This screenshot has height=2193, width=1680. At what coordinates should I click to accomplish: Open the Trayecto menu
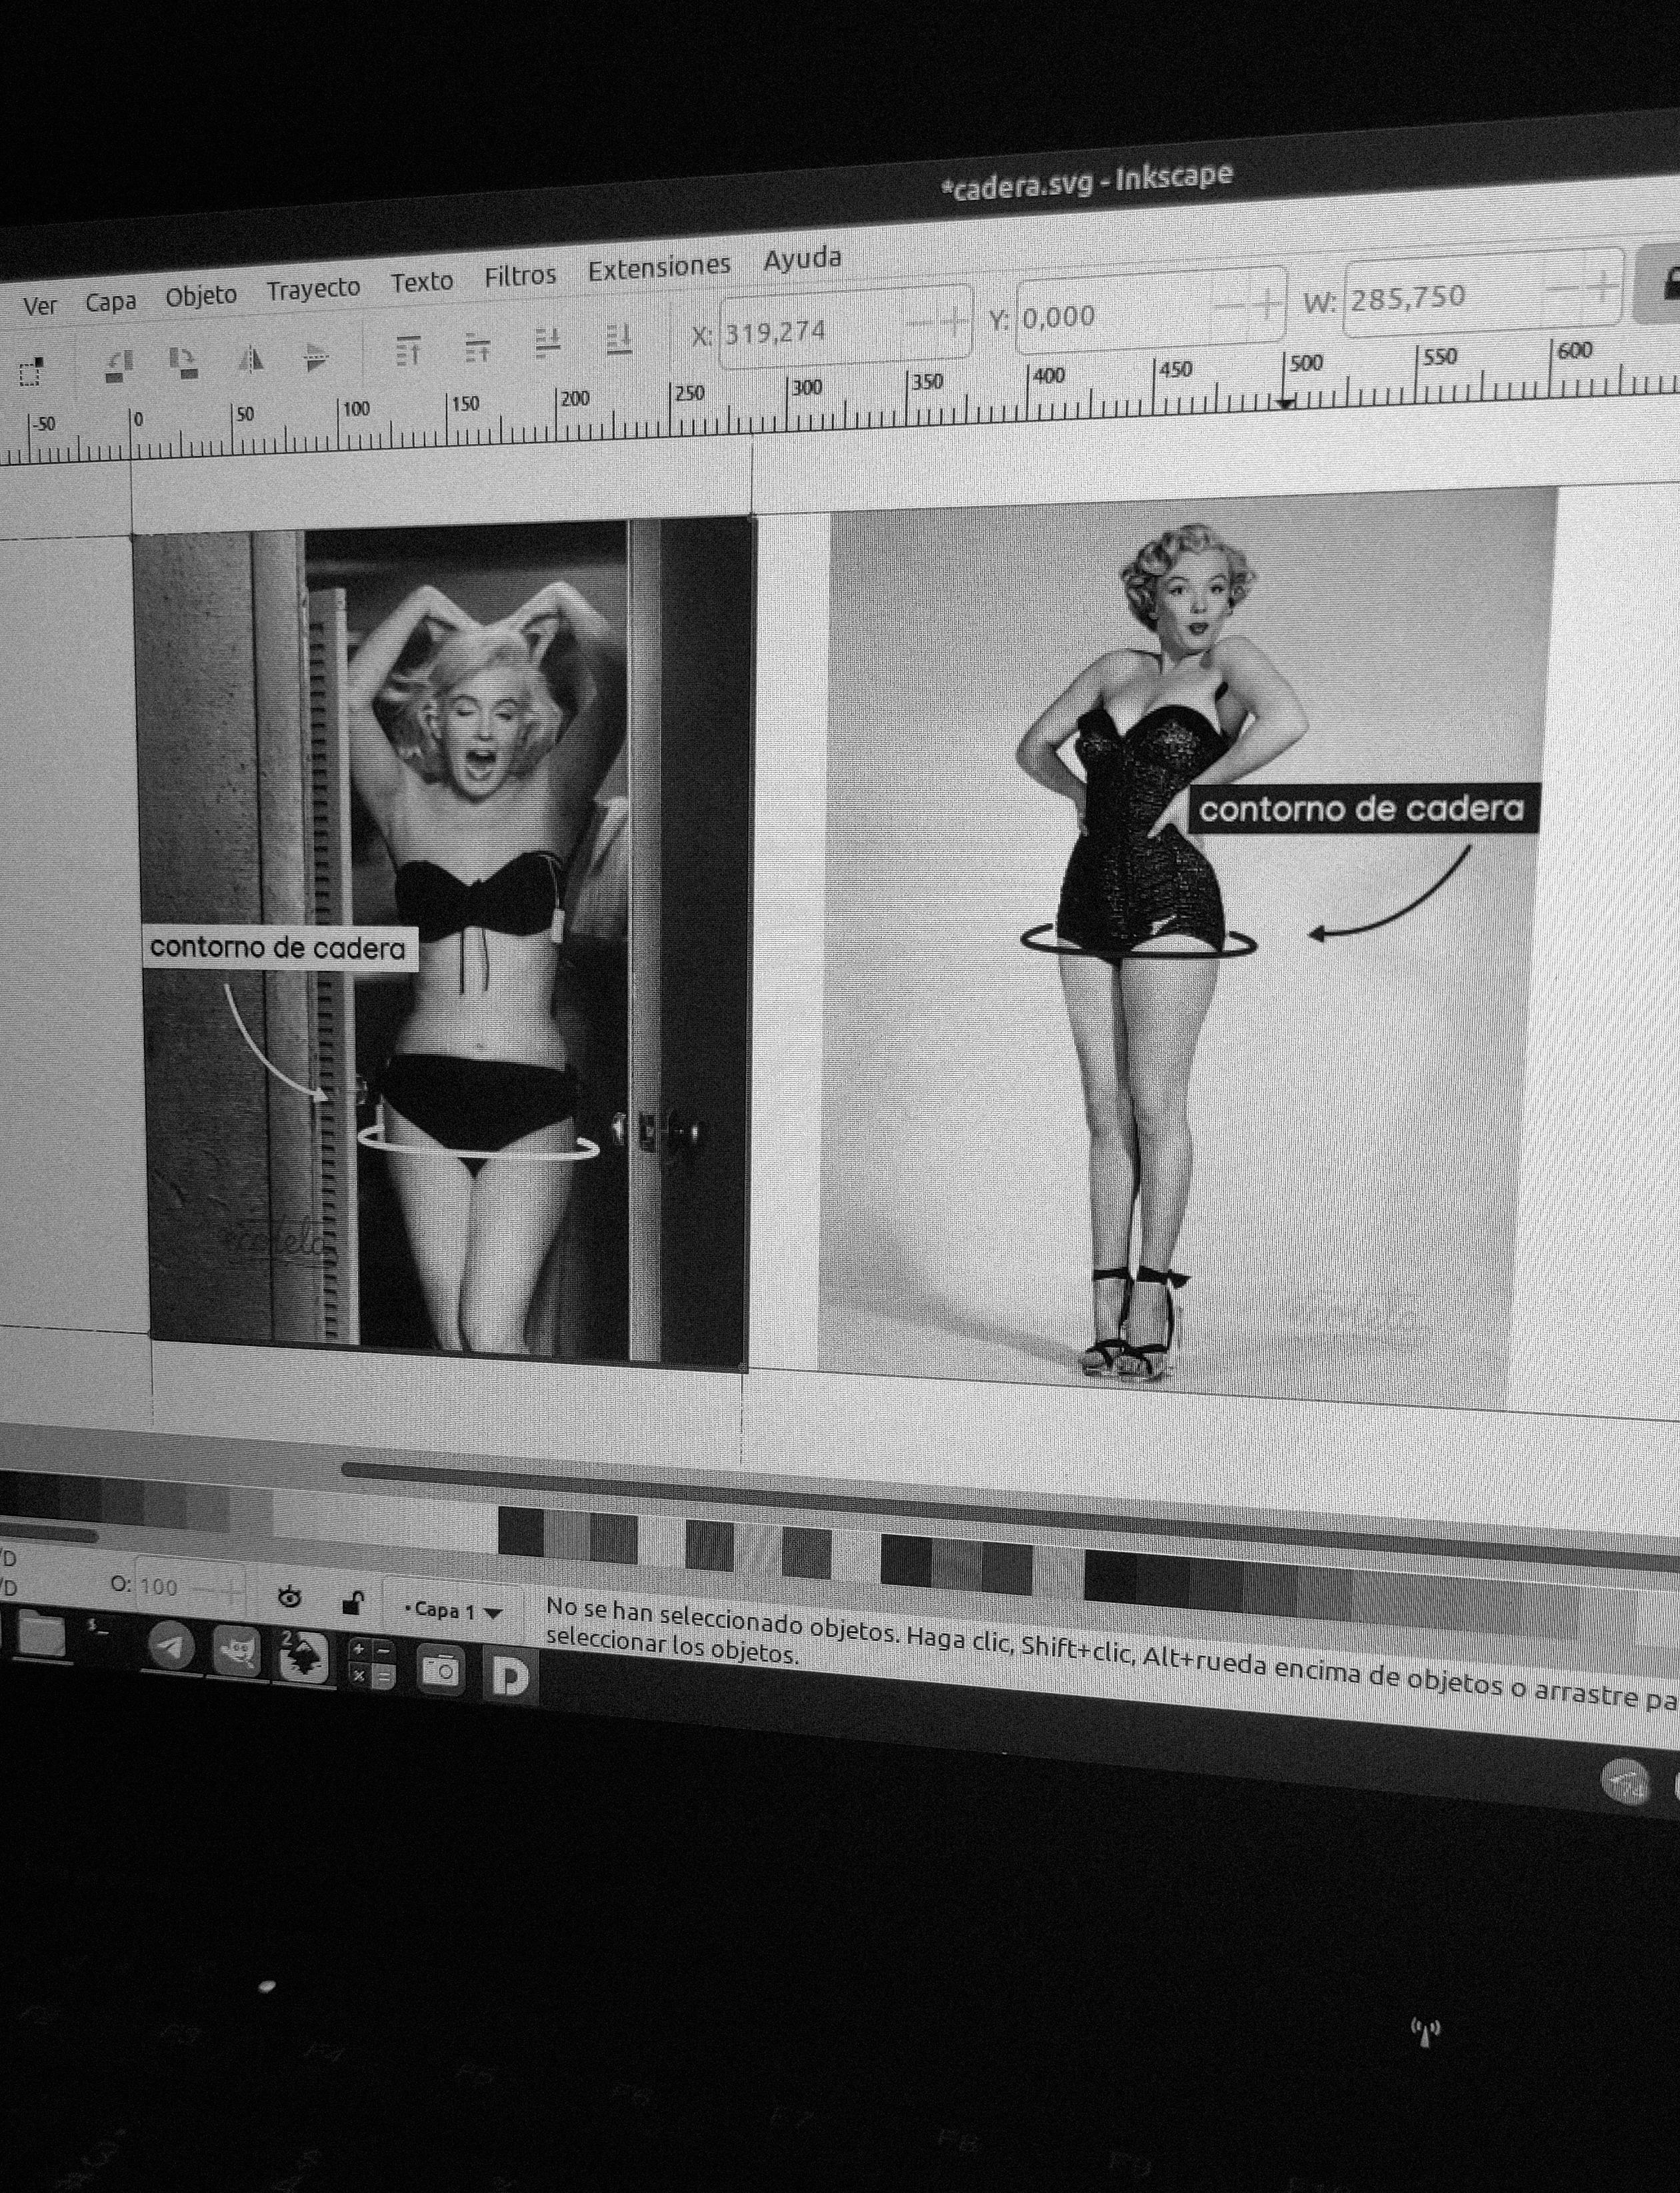[313, 288]
